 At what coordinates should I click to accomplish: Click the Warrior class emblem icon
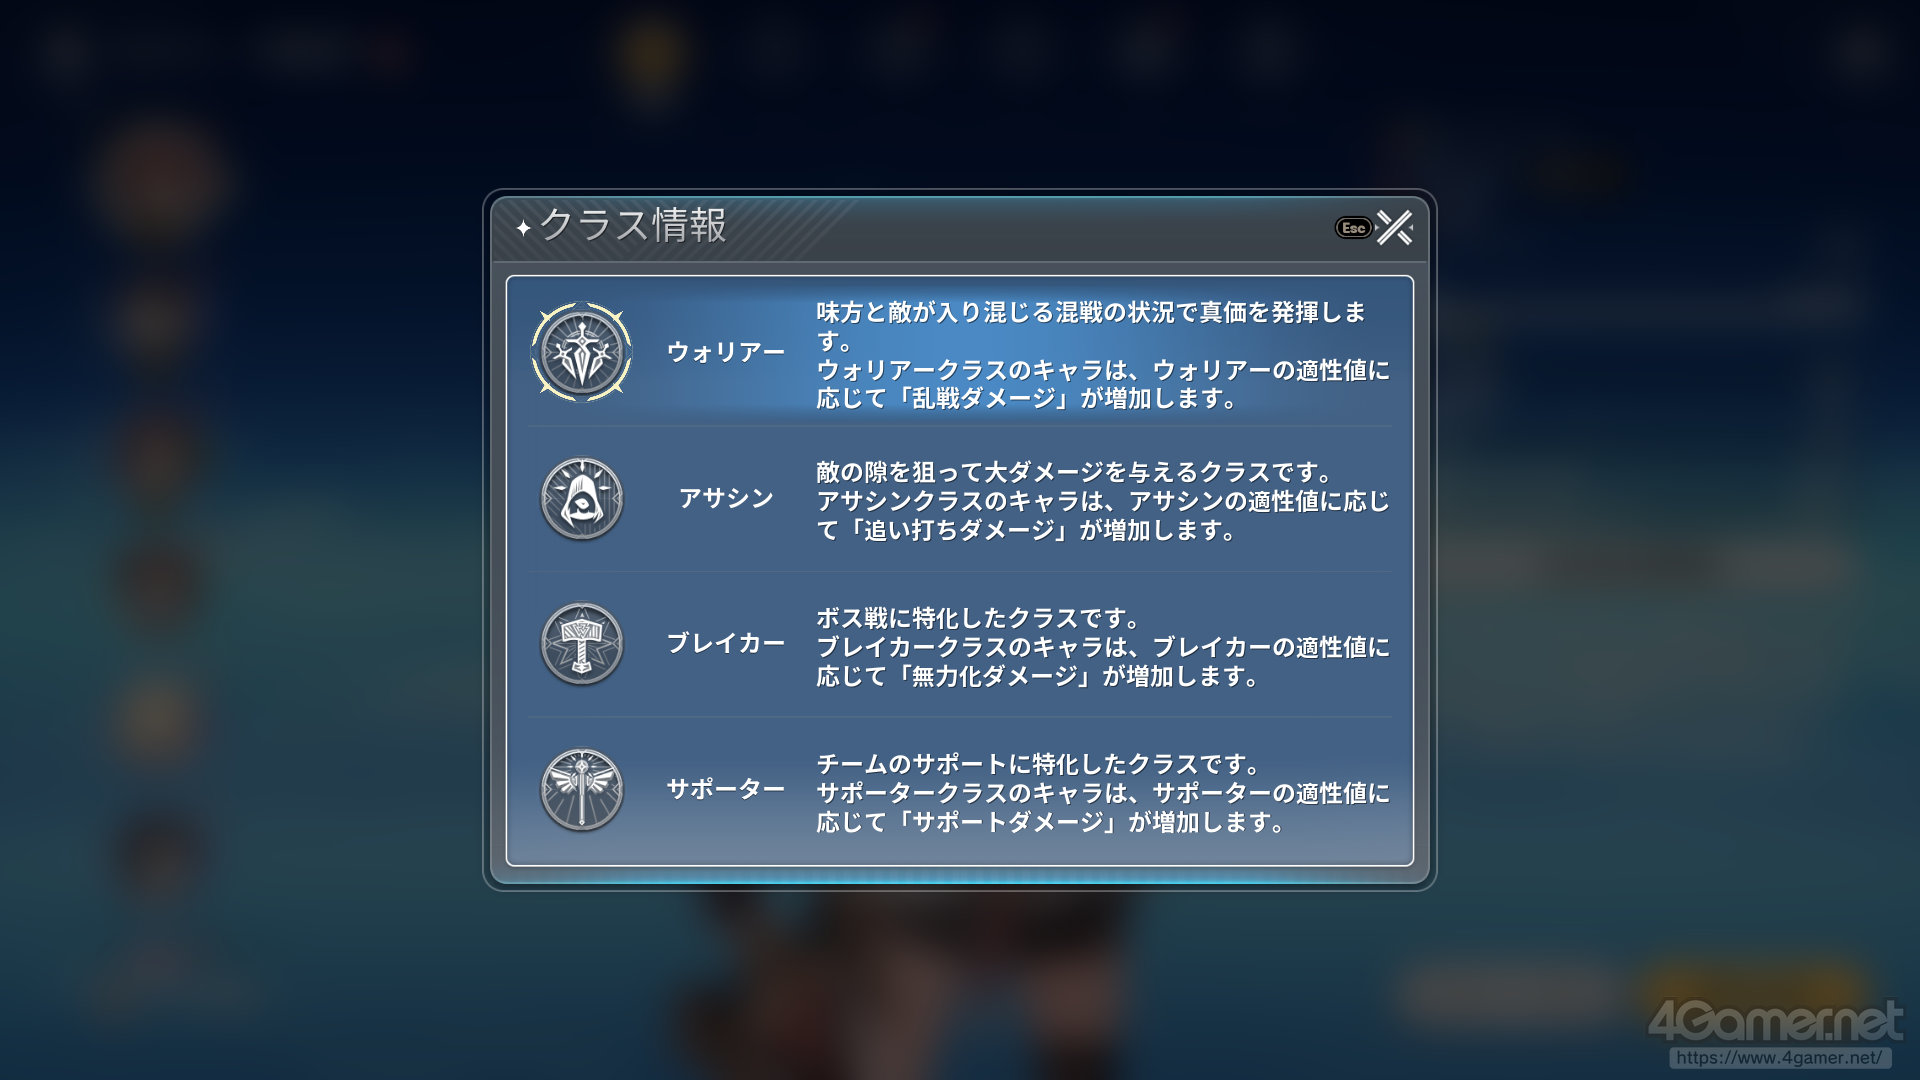581,352
